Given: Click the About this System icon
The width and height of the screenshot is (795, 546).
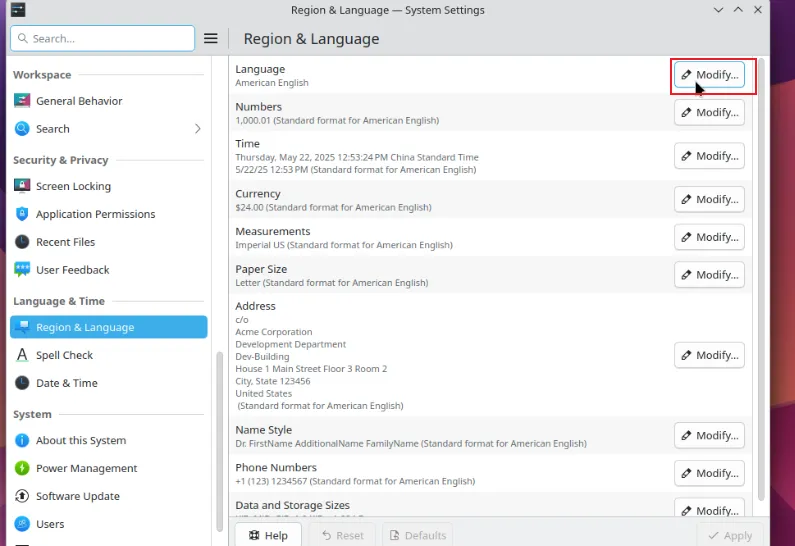Looking at the screenshot, I should tap(22, 441).
